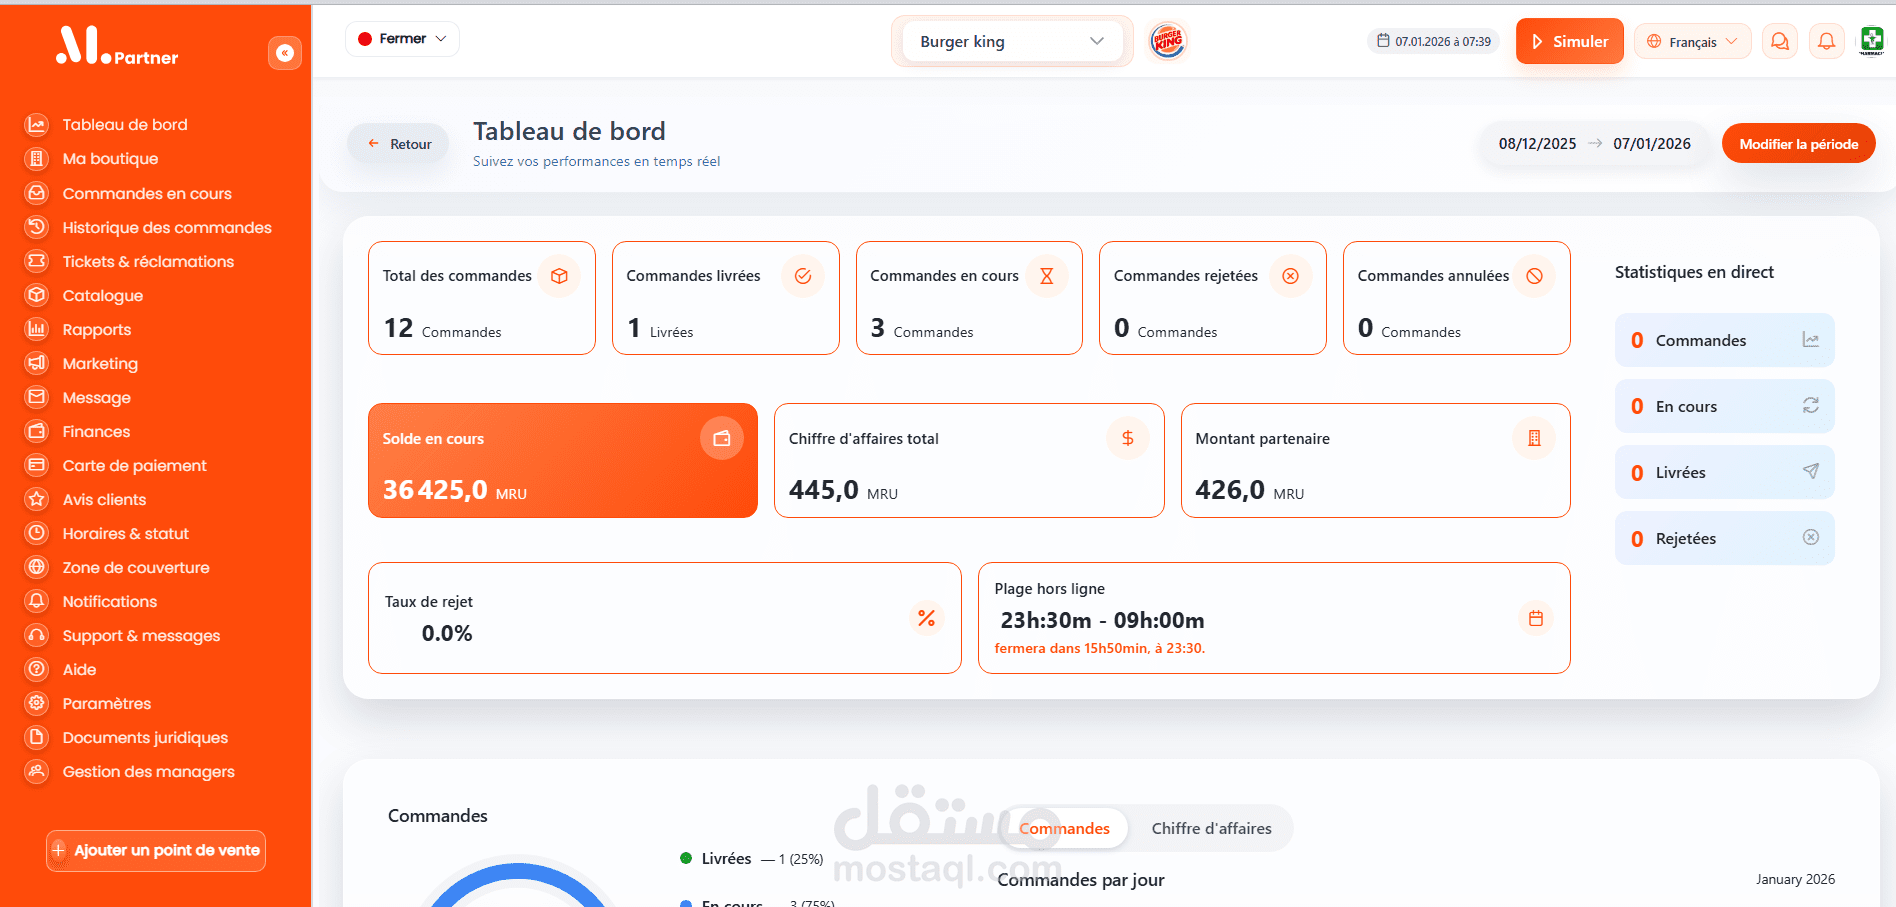The width and height of the screenshot is (1896, 907).
Task: Click the Commandes en cours hourglass icon
Action: pyautogui.click(x=1047, y=276)
